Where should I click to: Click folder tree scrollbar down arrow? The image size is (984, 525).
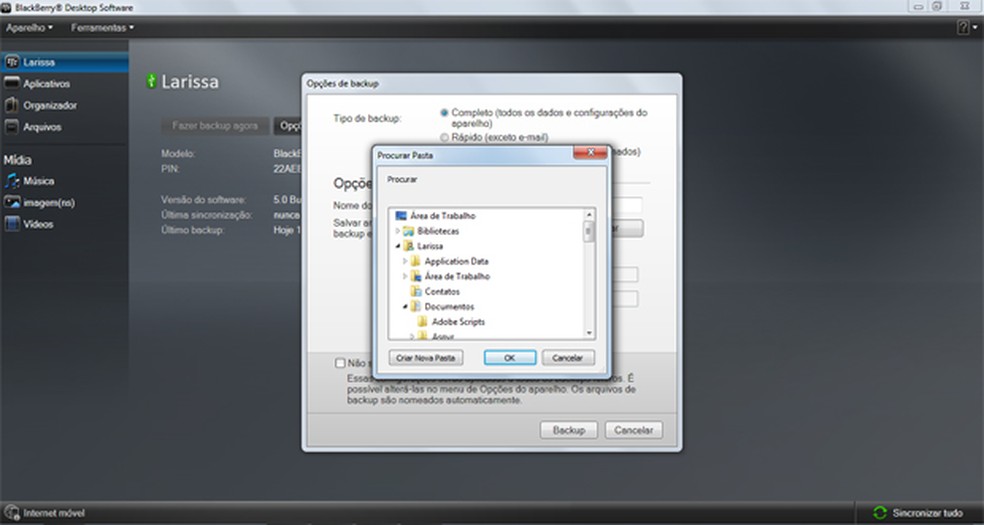589,333
